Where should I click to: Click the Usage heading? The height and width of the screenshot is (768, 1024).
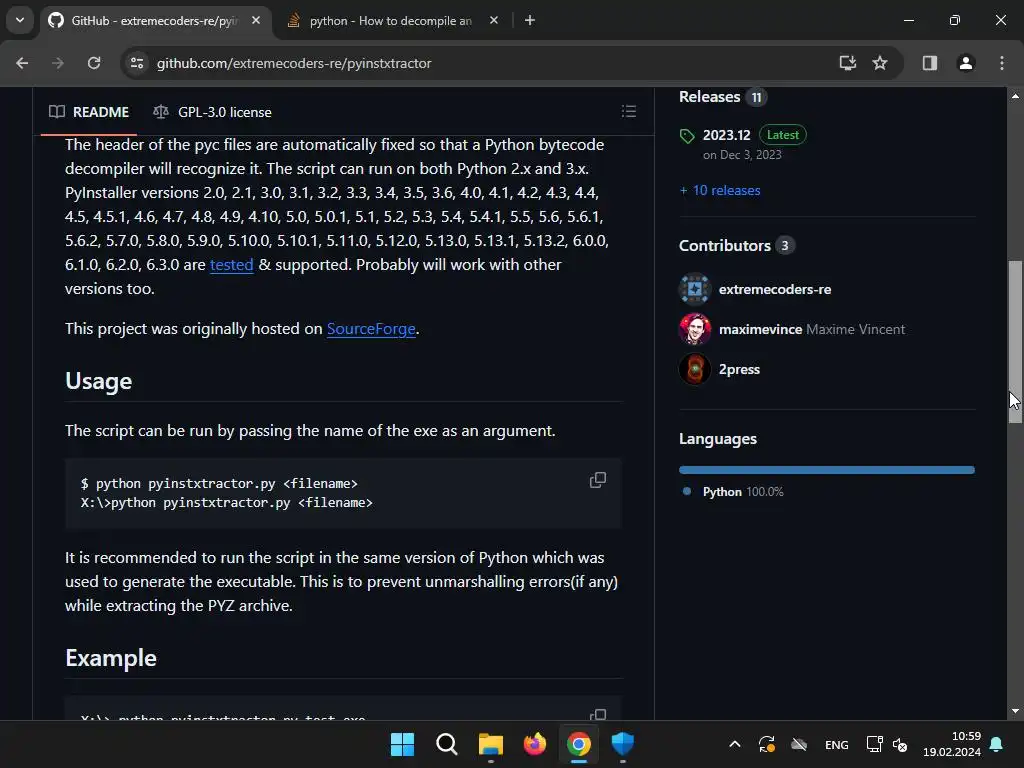pyautogui.click(x=99, y=381)
